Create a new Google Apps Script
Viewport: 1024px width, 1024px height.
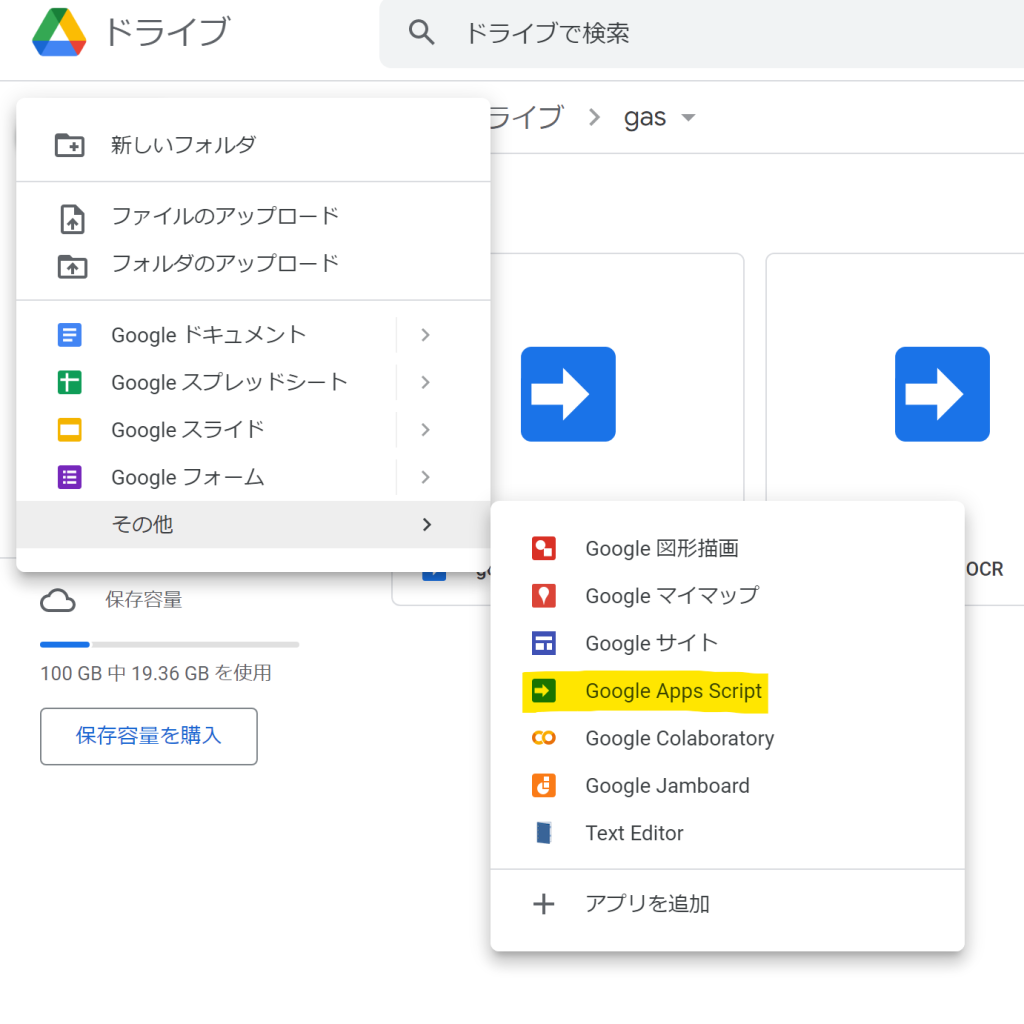tap(728, 691)
